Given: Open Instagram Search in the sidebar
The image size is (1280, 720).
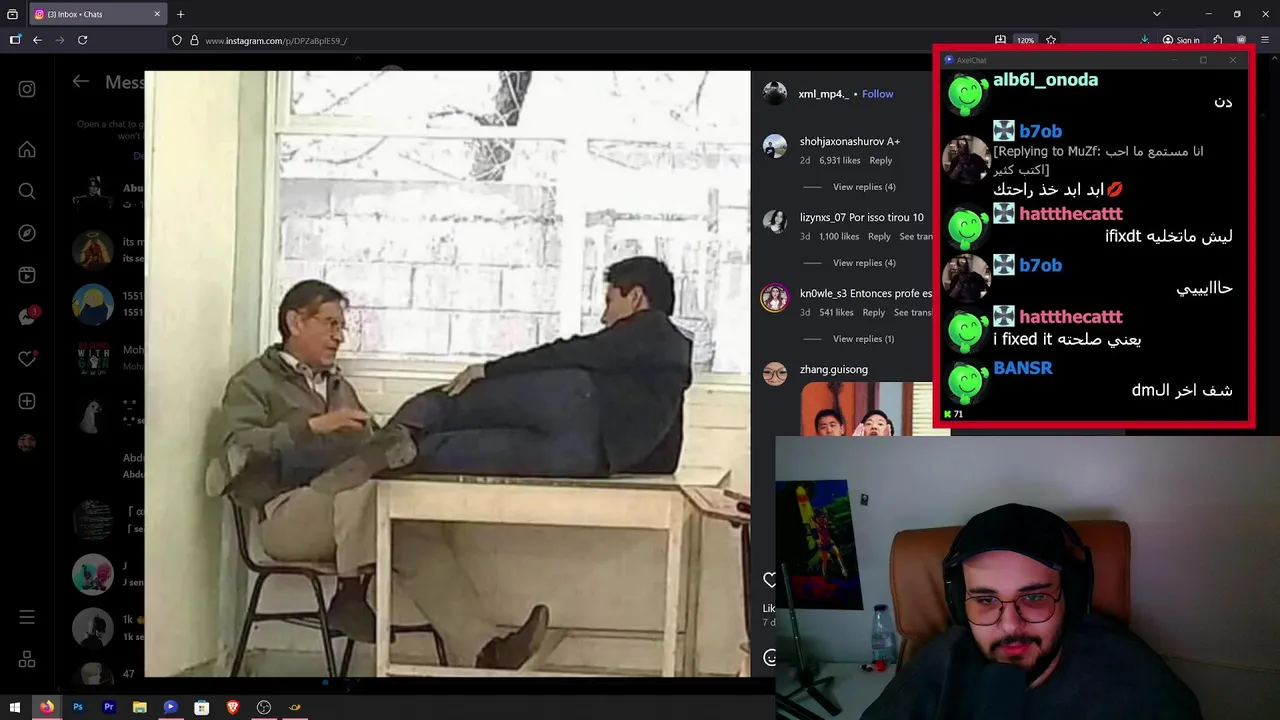Looking at the screenshot, I should pyautogui.click(x=27, y=191).
